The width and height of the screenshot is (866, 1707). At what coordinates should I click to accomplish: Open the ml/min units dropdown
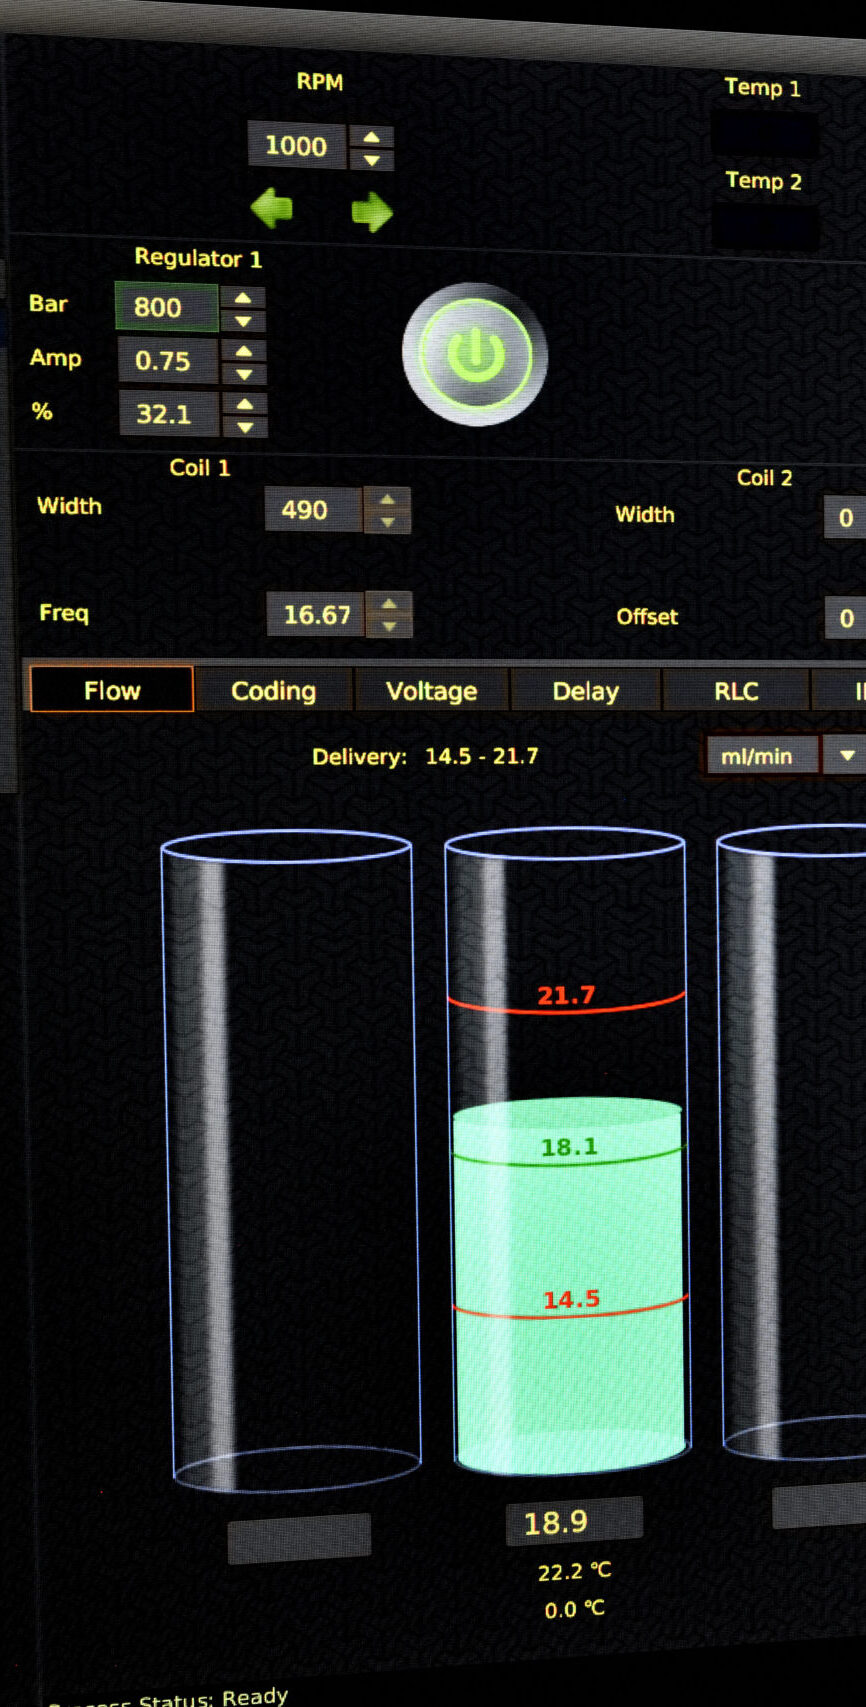(x=846, y=756)
